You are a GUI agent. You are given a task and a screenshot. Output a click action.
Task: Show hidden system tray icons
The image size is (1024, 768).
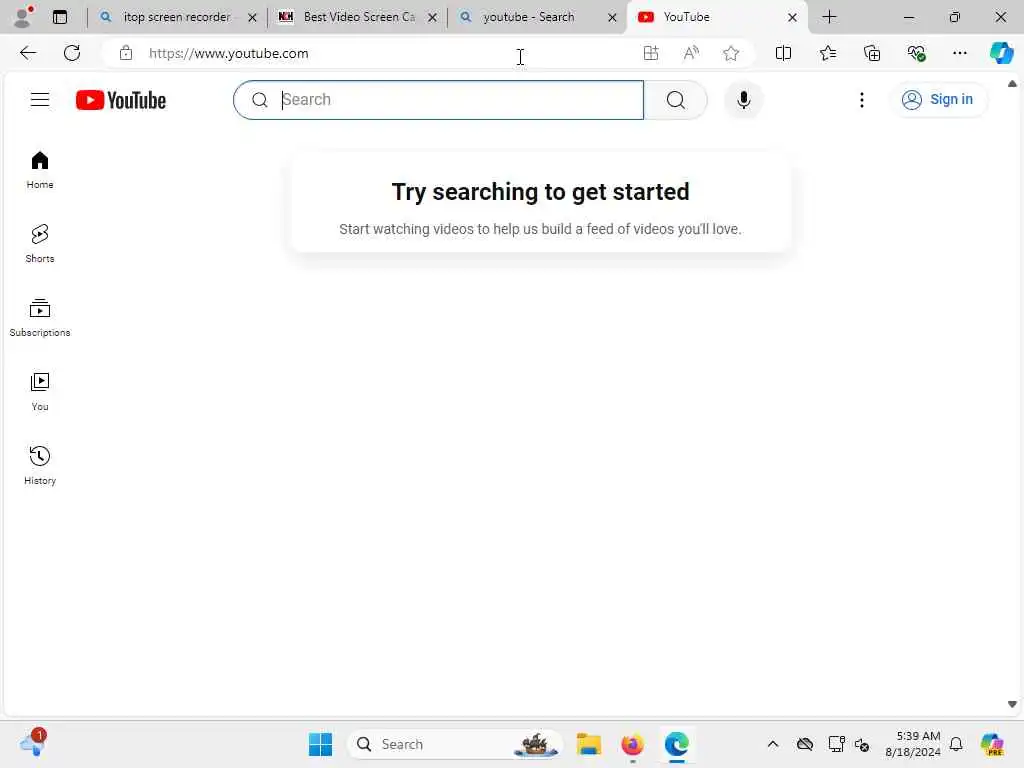(x=773, y=744)
